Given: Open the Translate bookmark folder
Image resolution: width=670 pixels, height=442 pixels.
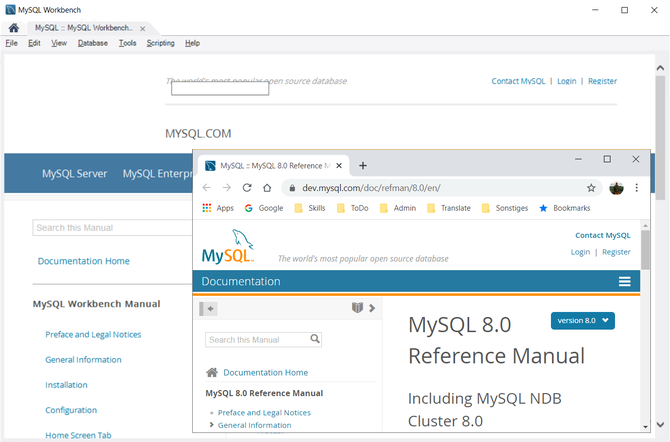Looking at the screenshot, I should (x=449, y=208).
